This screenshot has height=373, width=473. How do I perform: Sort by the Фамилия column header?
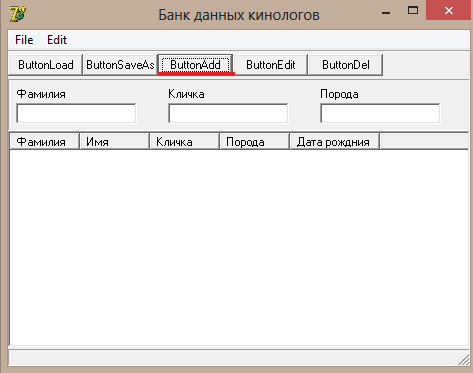pos(45,142)
